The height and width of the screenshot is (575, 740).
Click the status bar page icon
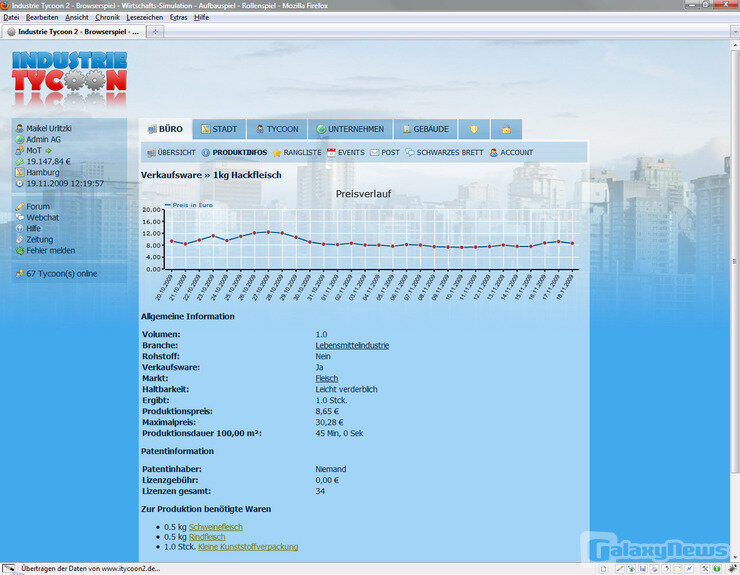coord(604,569)
